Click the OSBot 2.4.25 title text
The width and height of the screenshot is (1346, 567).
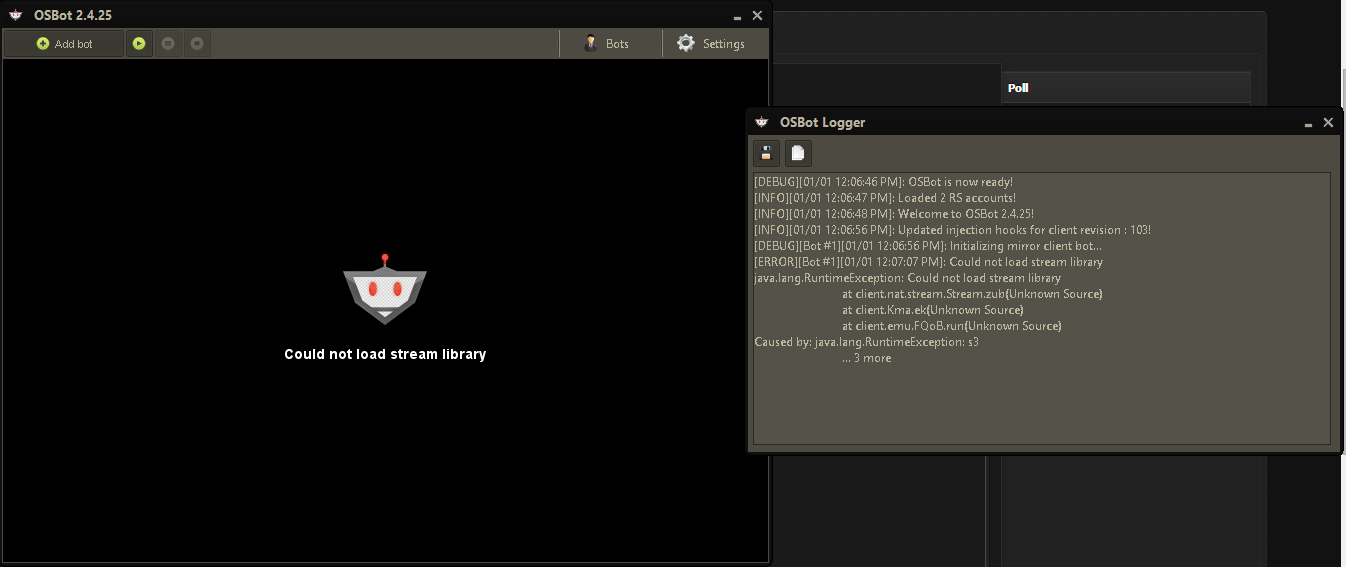pos(73,15)
